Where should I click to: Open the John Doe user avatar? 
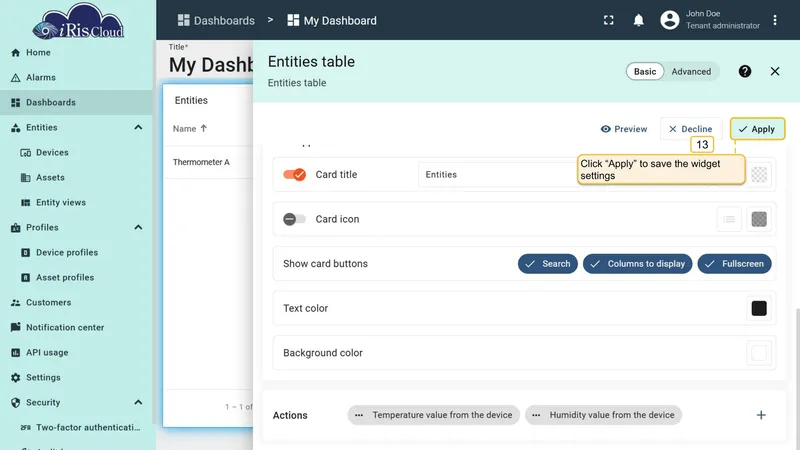[x=669, y=20]
